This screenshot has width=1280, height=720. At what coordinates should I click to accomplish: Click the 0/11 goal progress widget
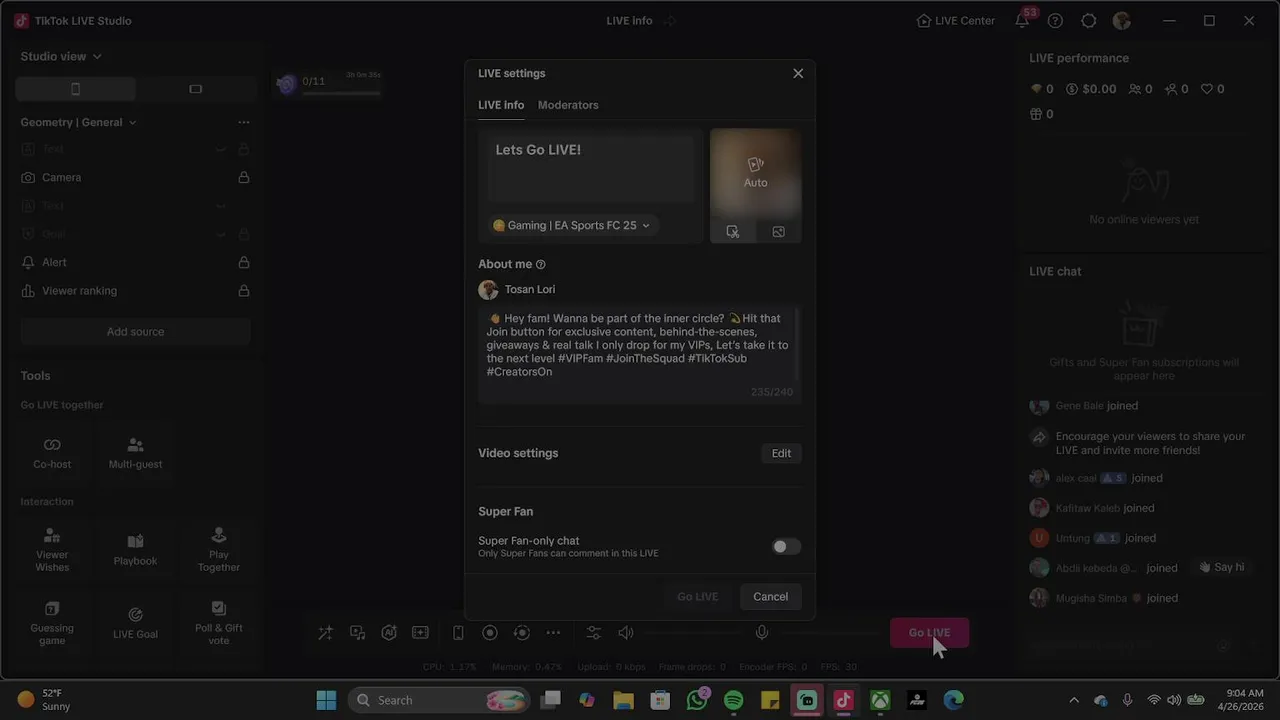click(329, 84)
